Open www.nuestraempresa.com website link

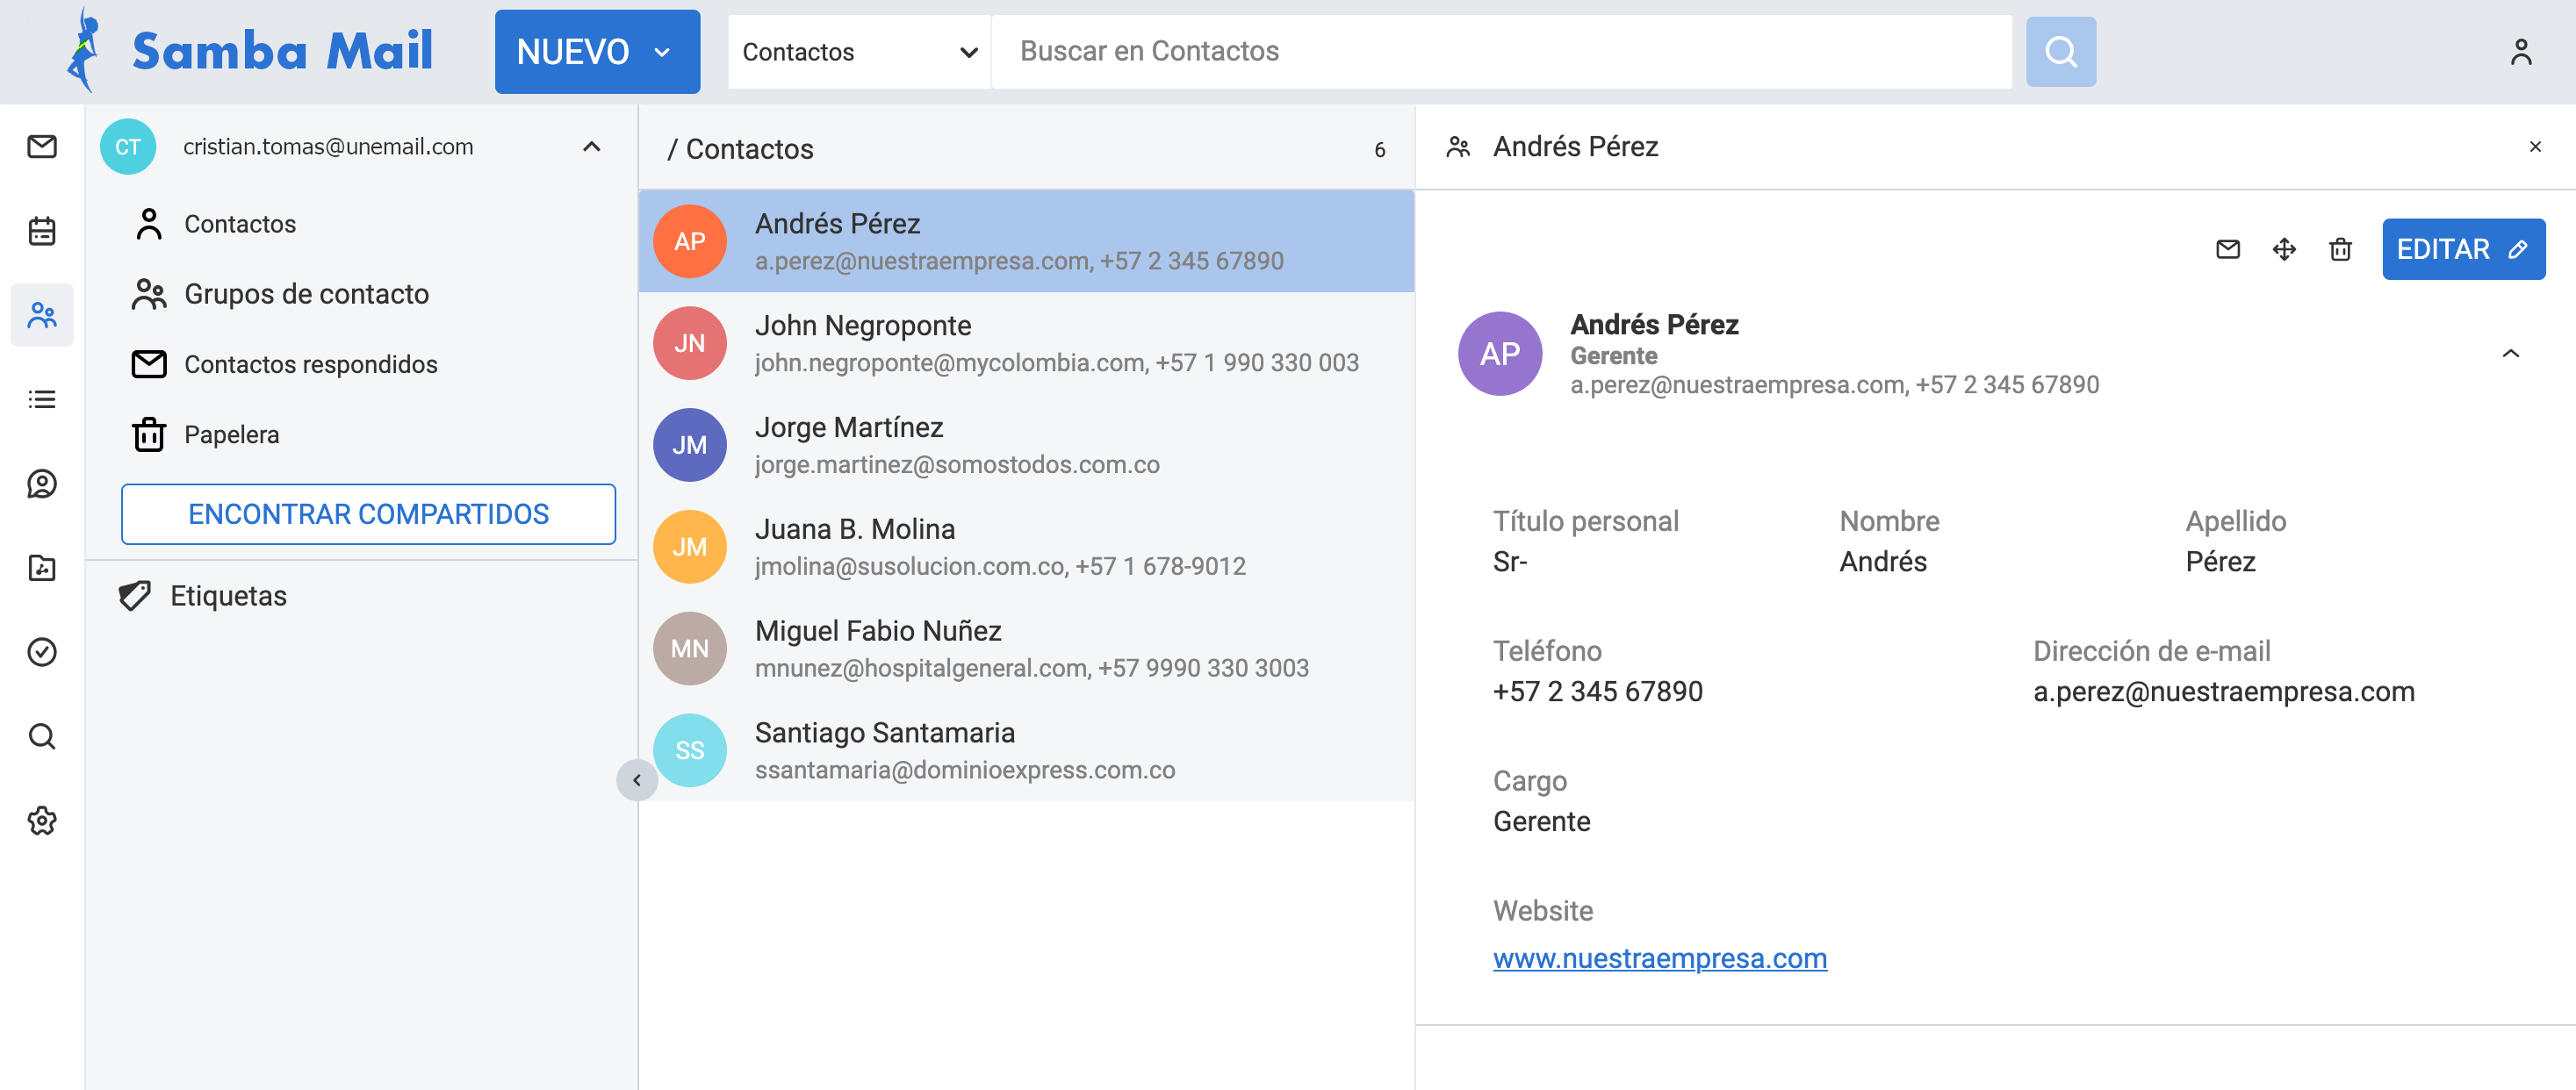1659,958
